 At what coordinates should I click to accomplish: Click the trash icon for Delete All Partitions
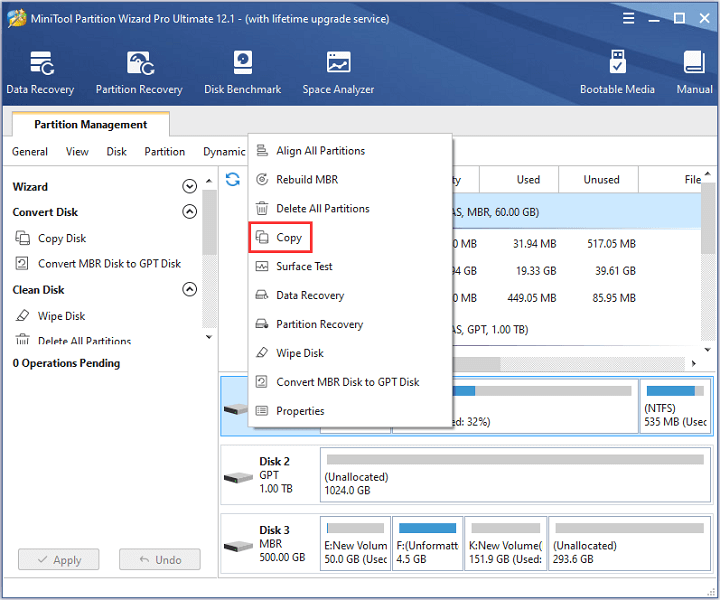coord(262,208)
